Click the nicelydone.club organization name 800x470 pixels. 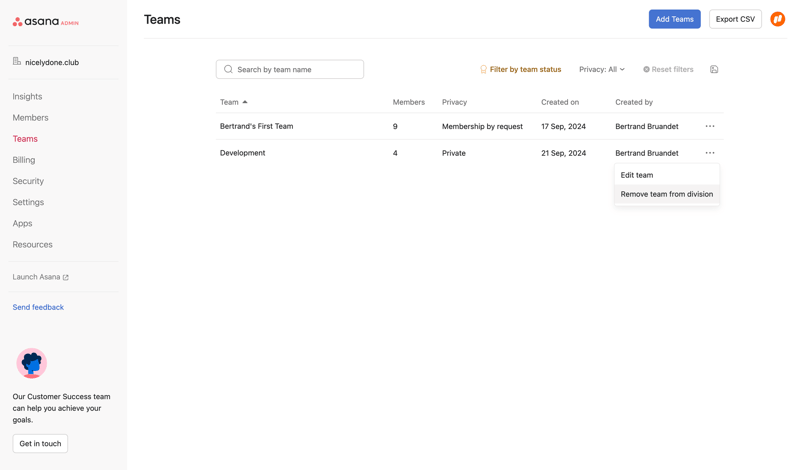point(52,62)
